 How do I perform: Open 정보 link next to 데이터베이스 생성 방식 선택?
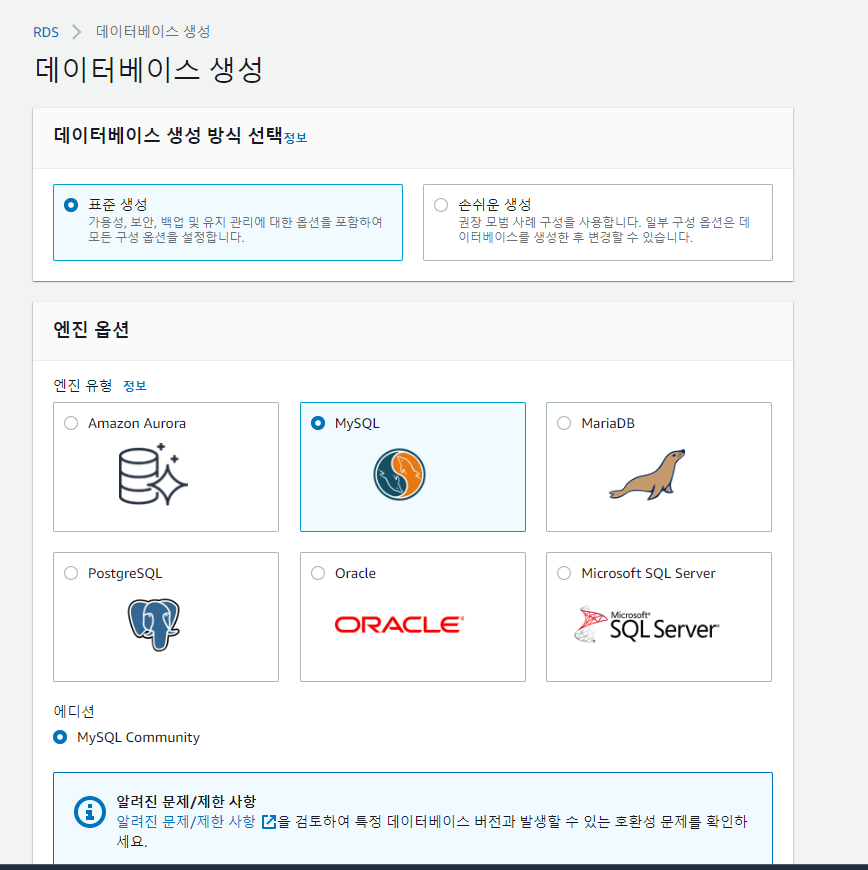pos(295,138)
